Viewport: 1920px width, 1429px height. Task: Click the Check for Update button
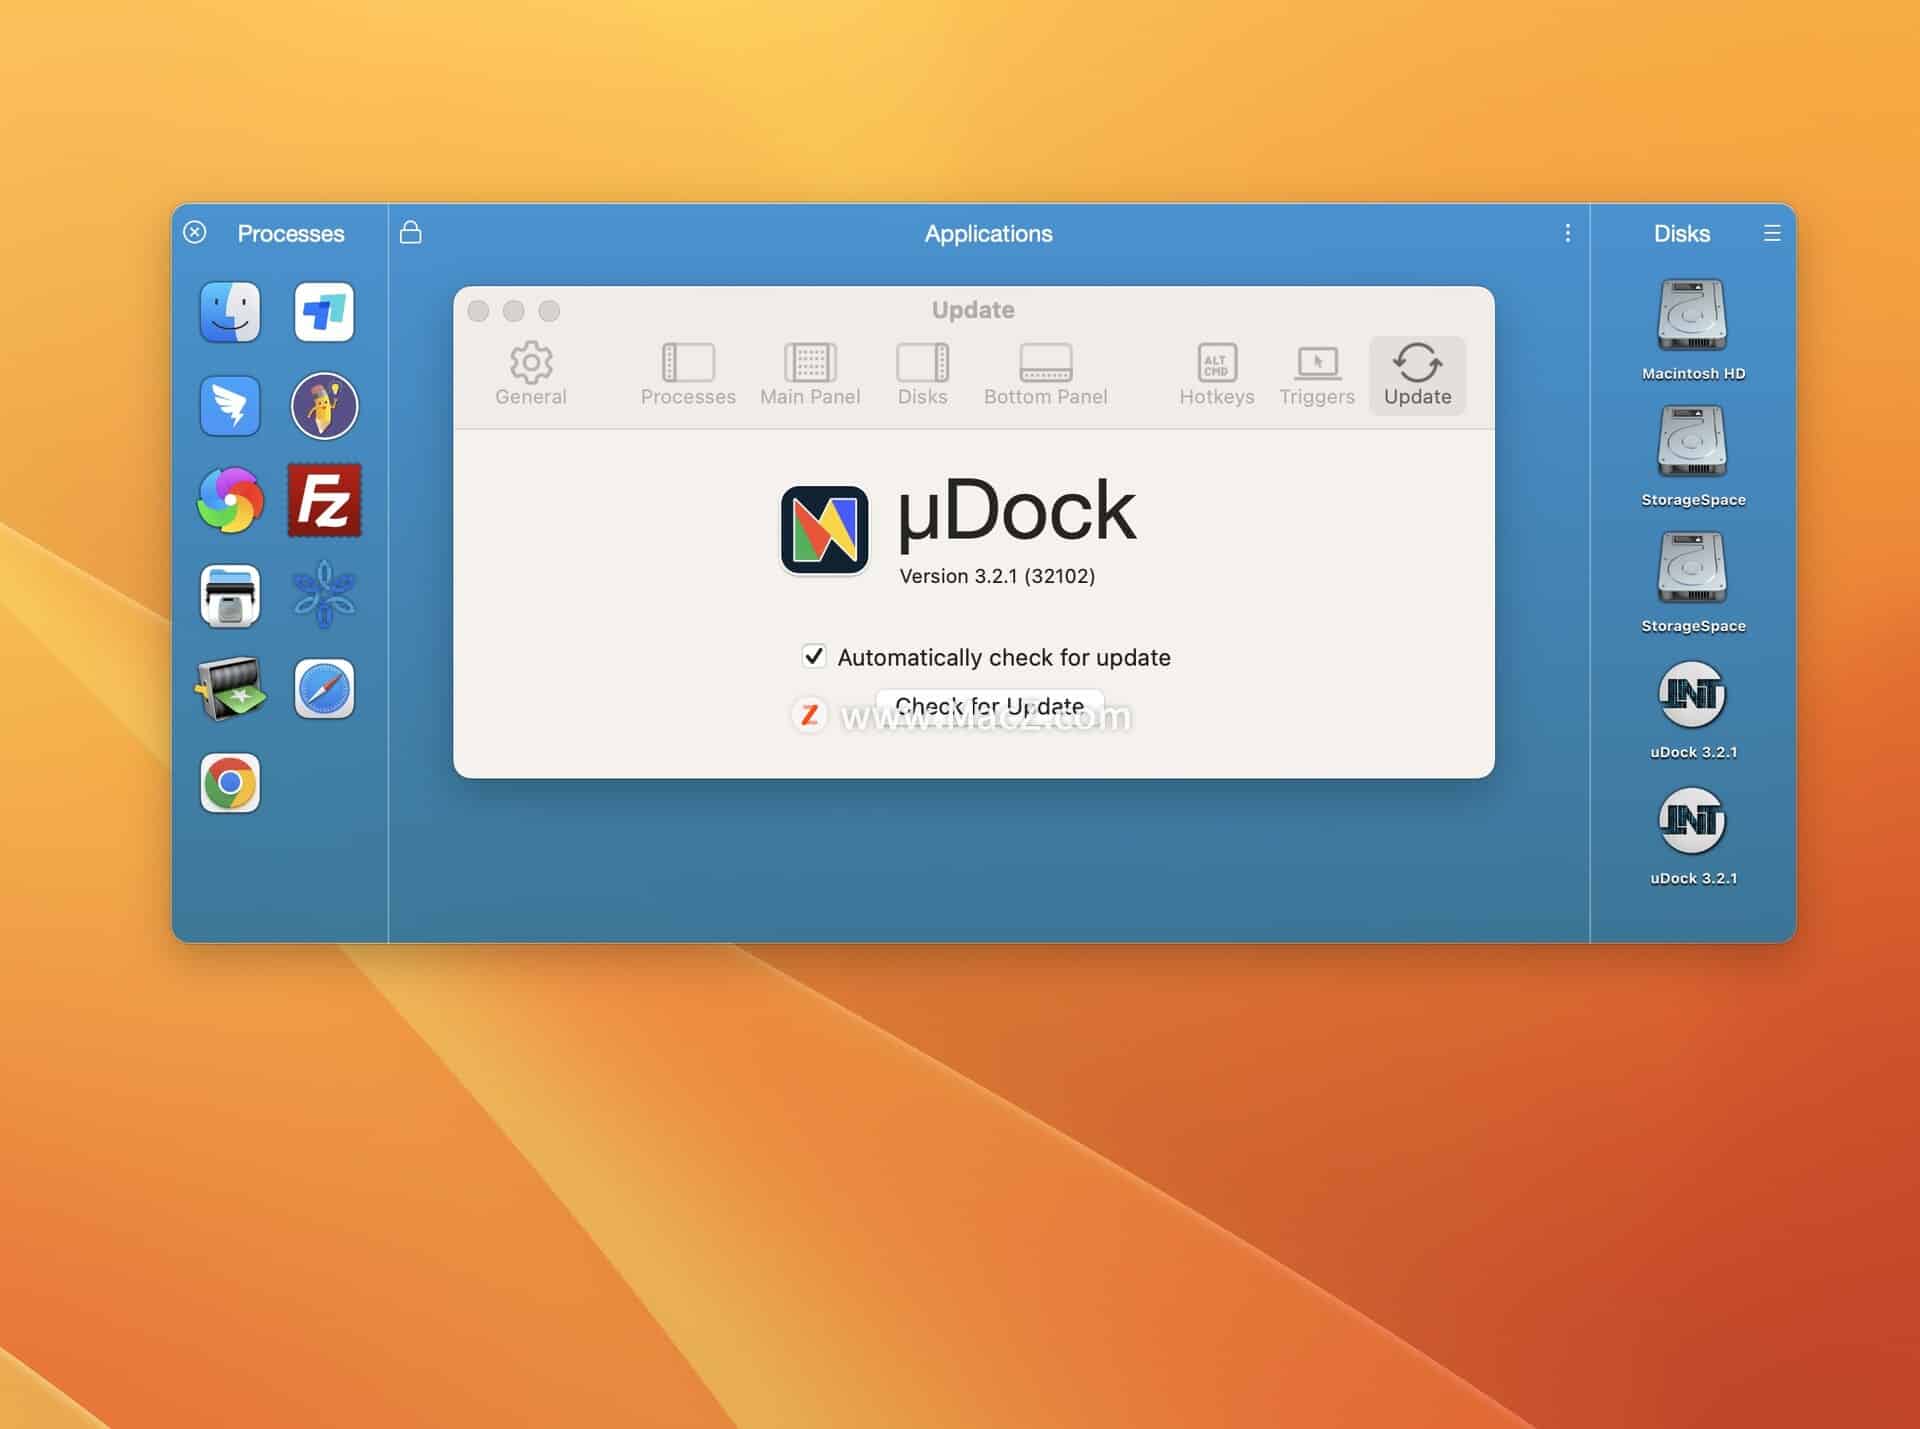988,705
